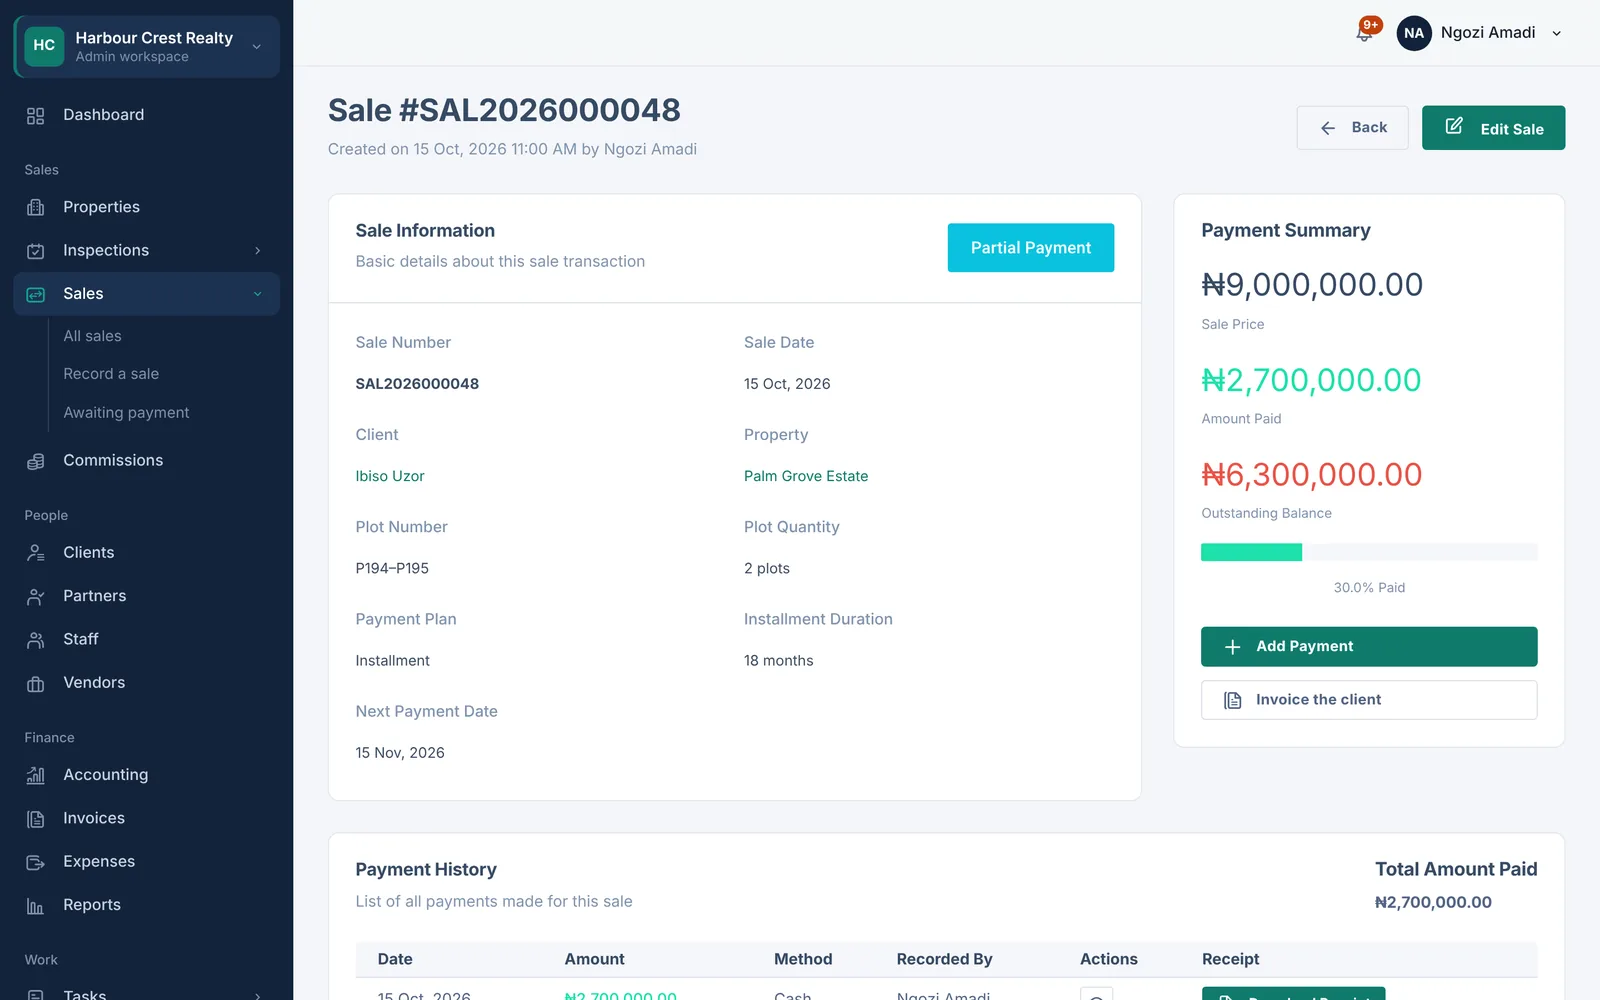Click the Clients person icon
This screenshot has height=1000, width=1600.
point(36,553)
